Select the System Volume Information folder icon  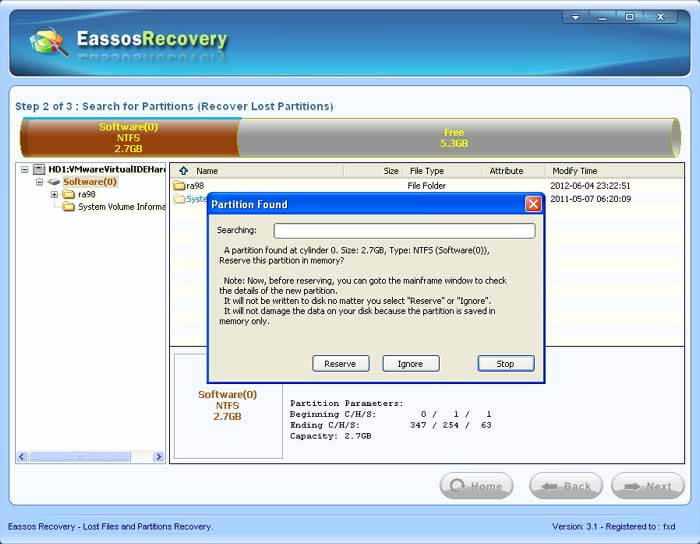coord(69,207)
